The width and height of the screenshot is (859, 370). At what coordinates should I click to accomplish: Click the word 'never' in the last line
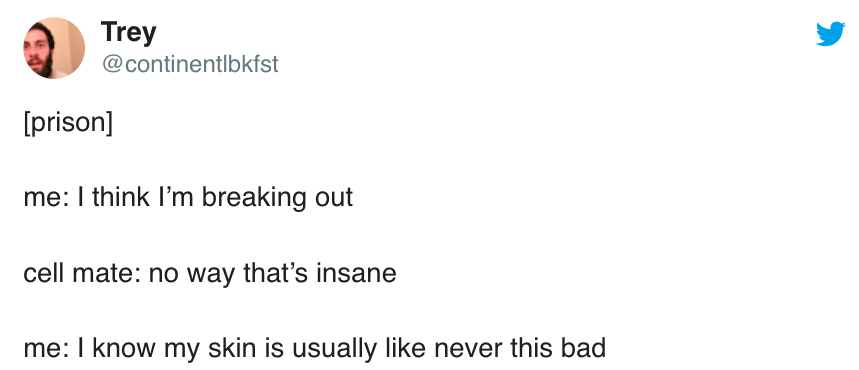[466, 349]
